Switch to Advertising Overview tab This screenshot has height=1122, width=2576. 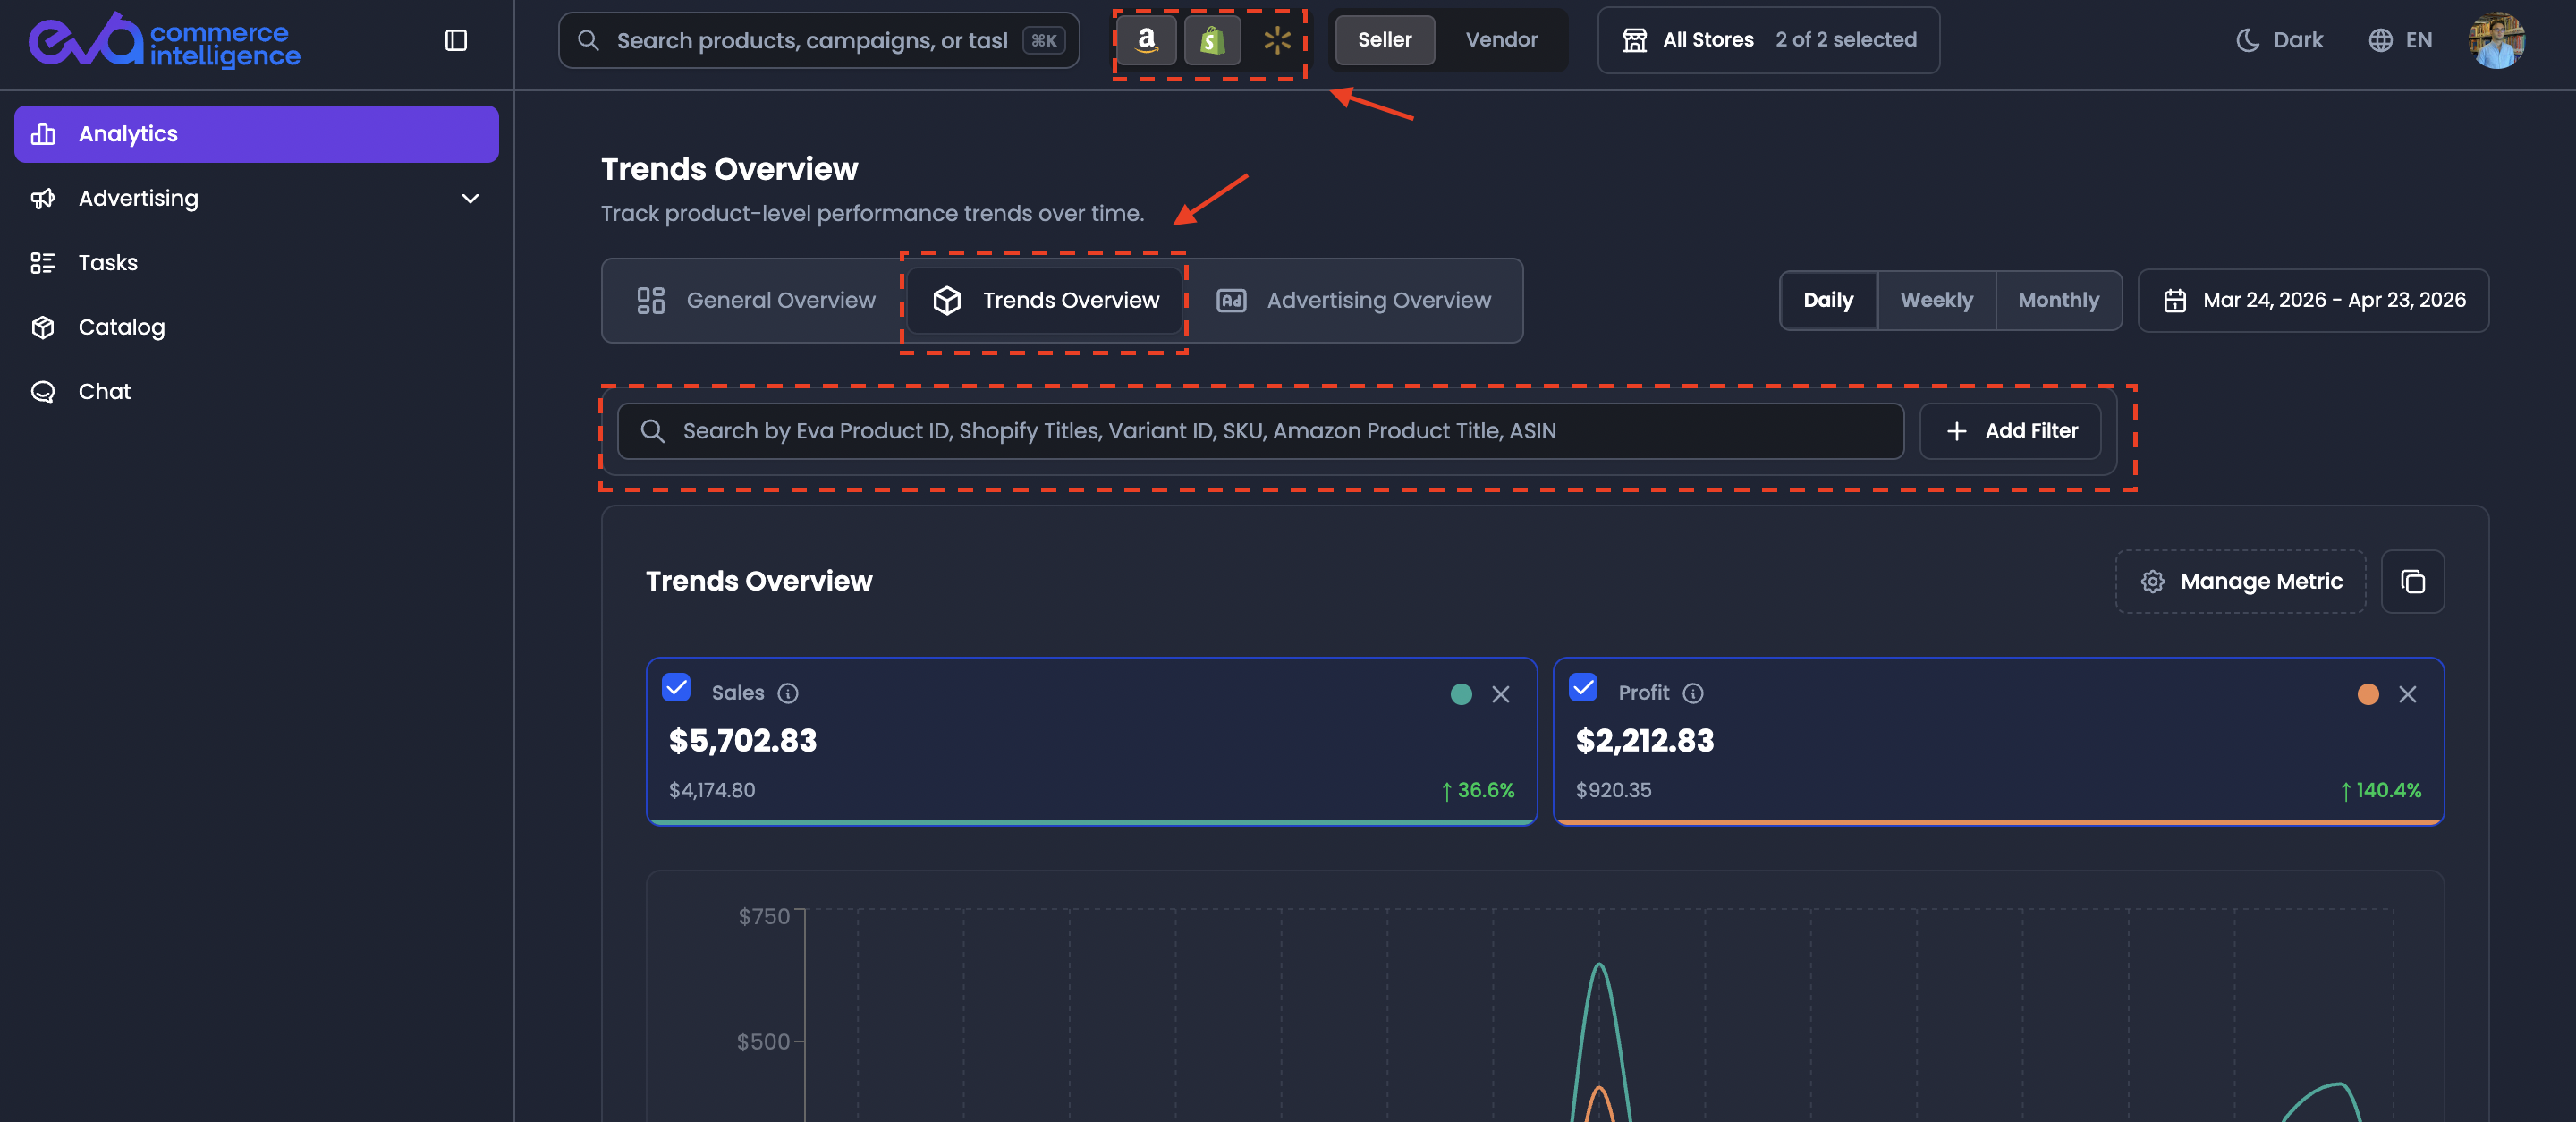1353,300
